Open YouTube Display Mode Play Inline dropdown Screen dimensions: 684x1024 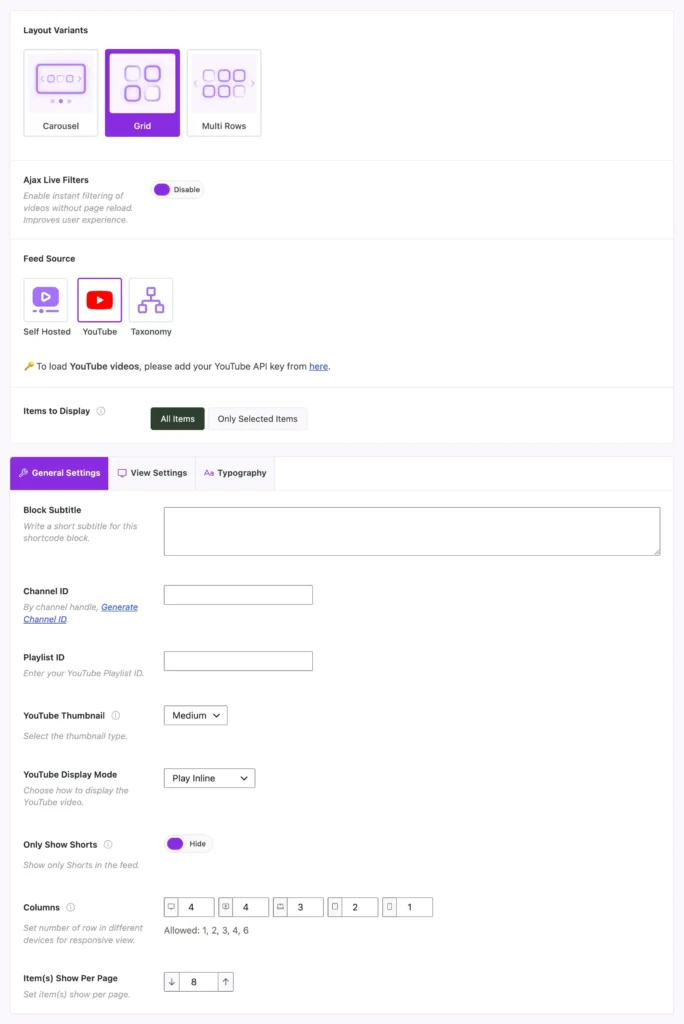tap(210, 778)
